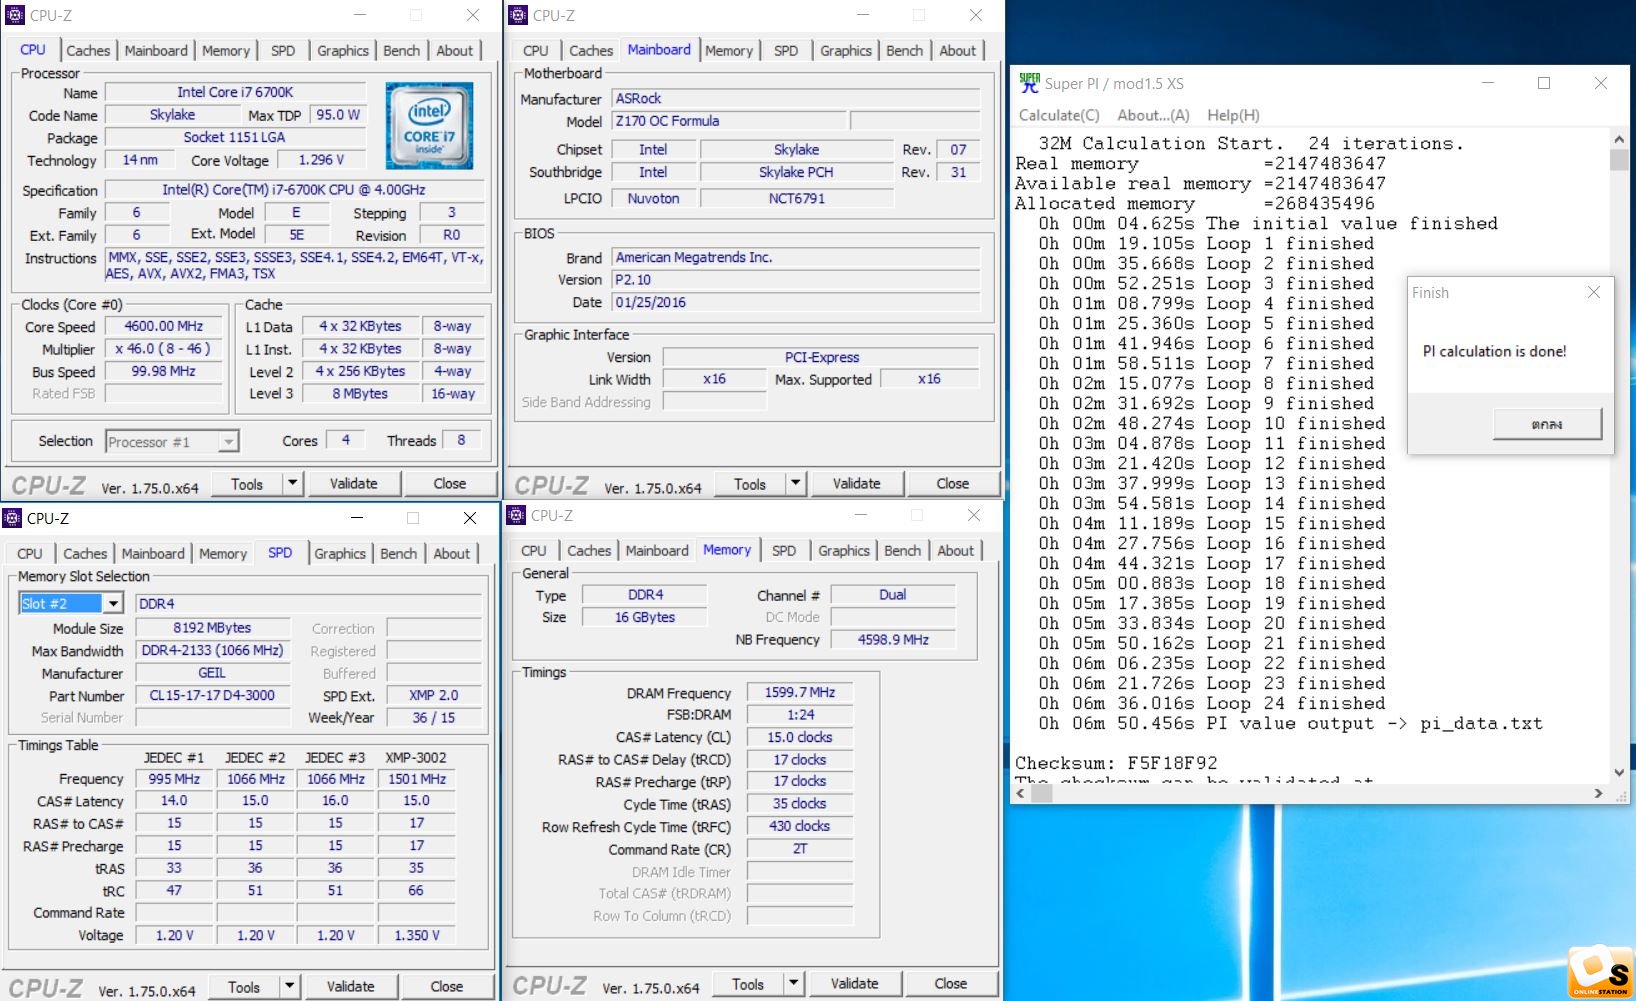
Task: Click the Online Station logo in corner
Action: tap(1601, 971)
